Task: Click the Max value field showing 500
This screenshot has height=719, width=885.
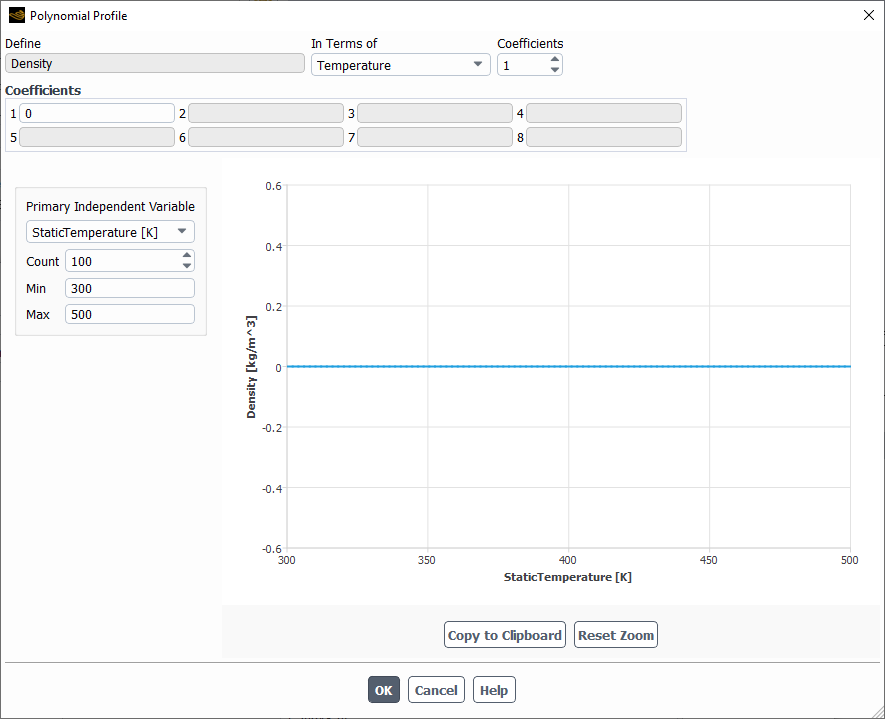Action: pyautogui.click(x=130, y=314)
